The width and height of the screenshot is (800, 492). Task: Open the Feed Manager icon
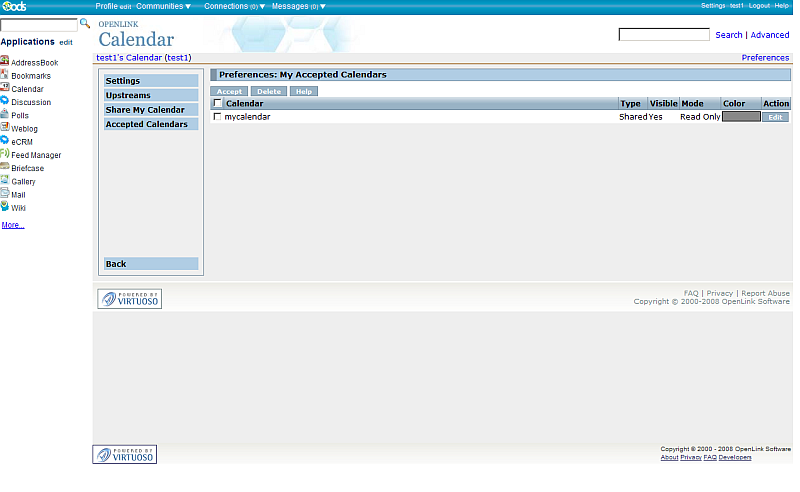click(5, 154)
